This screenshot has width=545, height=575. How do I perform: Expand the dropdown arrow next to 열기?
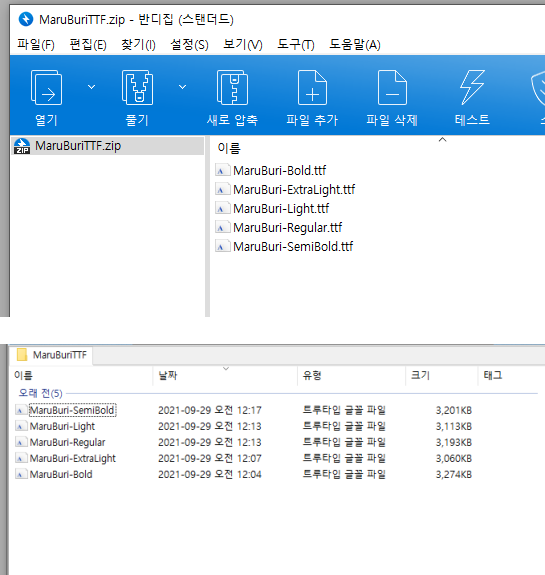tap(91, 87)
